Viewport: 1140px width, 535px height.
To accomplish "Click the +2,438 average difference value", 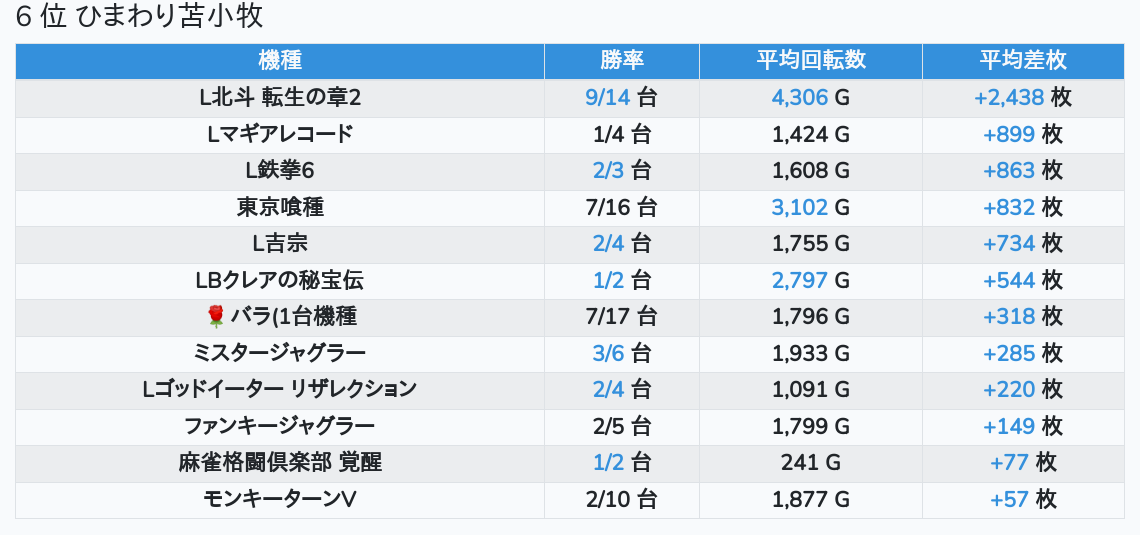I will coord(1009,98).
